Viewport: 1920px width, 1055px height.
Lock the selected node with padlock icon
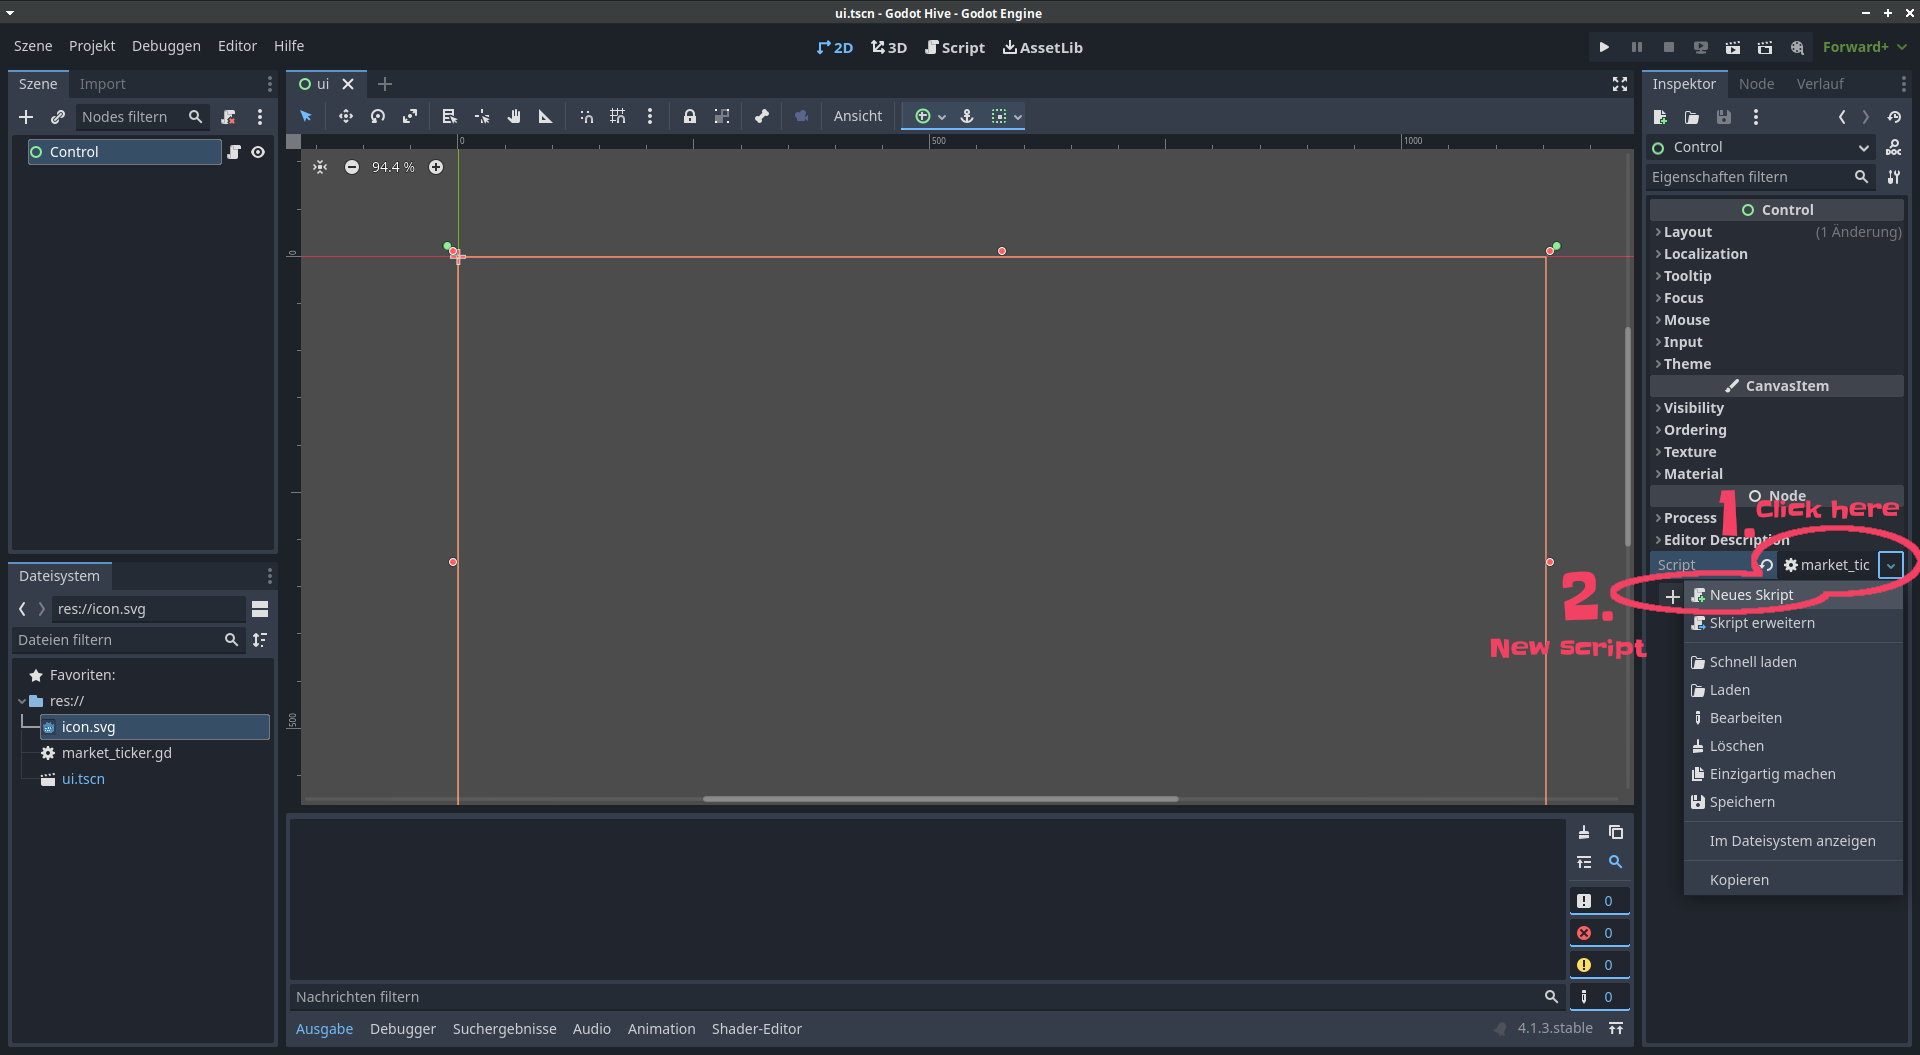coord(689,116)
